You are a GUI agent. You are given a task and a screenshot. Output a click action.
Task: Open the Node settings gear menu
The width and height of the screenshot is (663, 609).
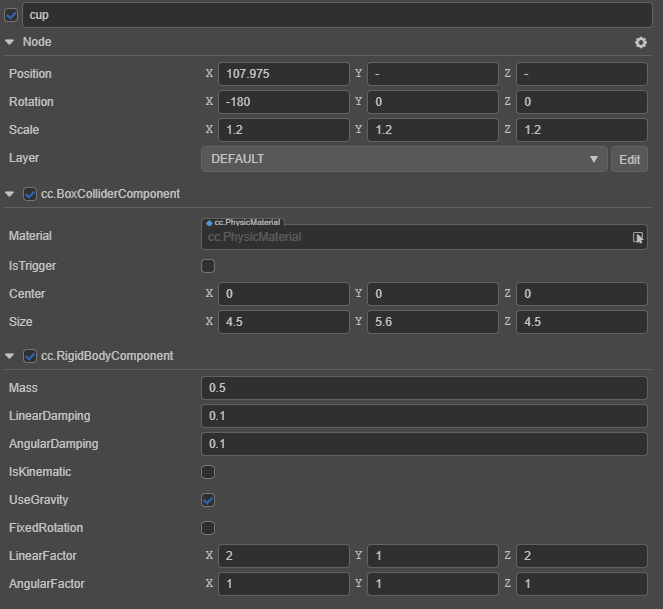(641, 42)
